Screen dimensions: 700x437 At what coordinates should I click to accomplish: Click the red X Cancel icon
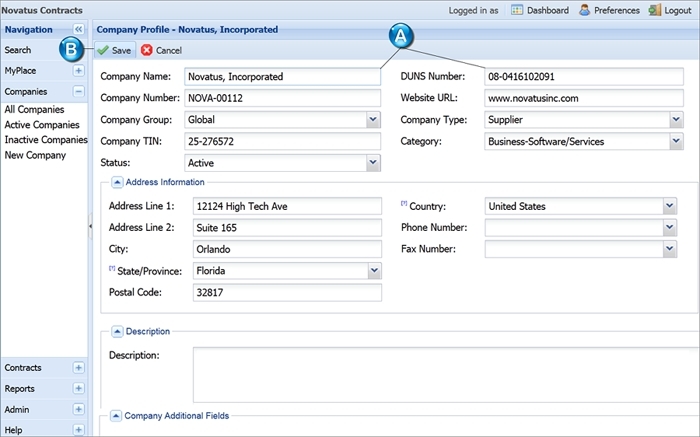click(x=146, y=50)
